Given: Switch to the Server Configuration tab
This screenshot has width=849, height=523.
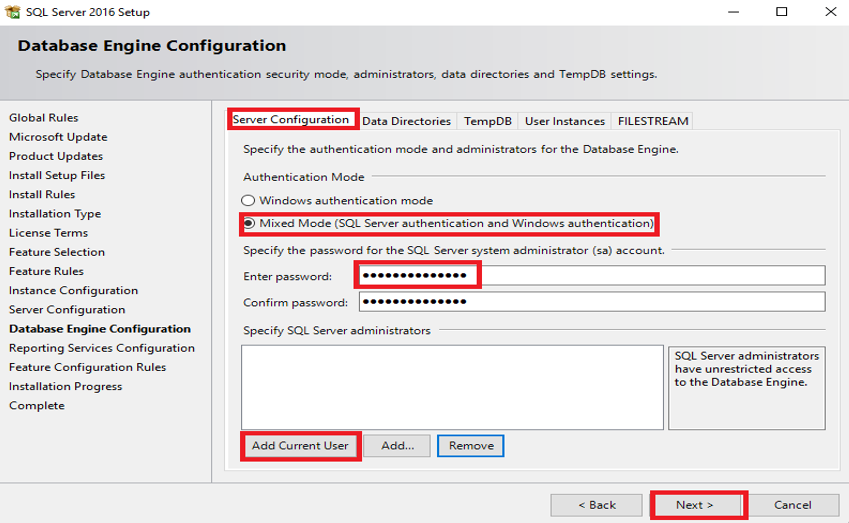Looking at the screenshot, I should coord(291,120).
